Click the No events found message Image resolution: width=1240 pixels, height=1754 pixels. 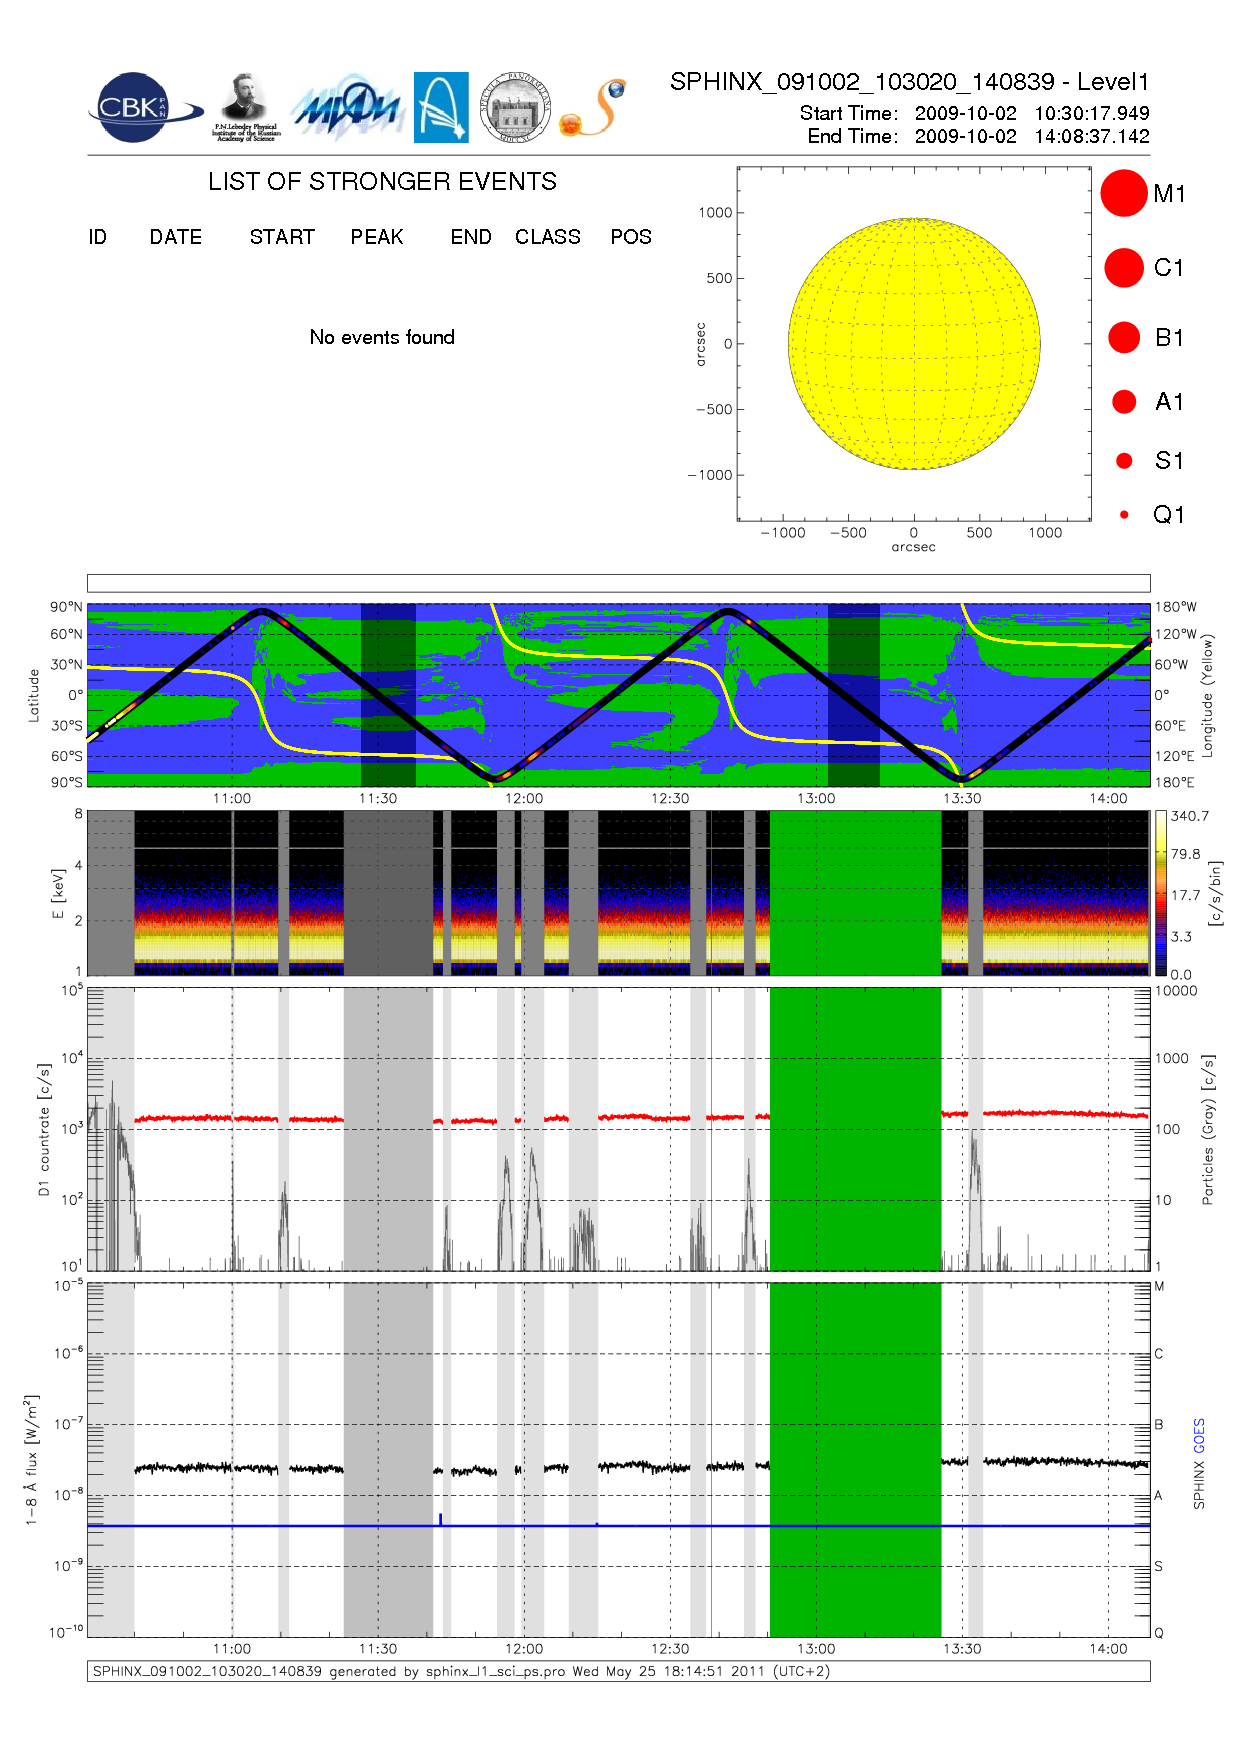pyautogui.click(x=382, y=337)
